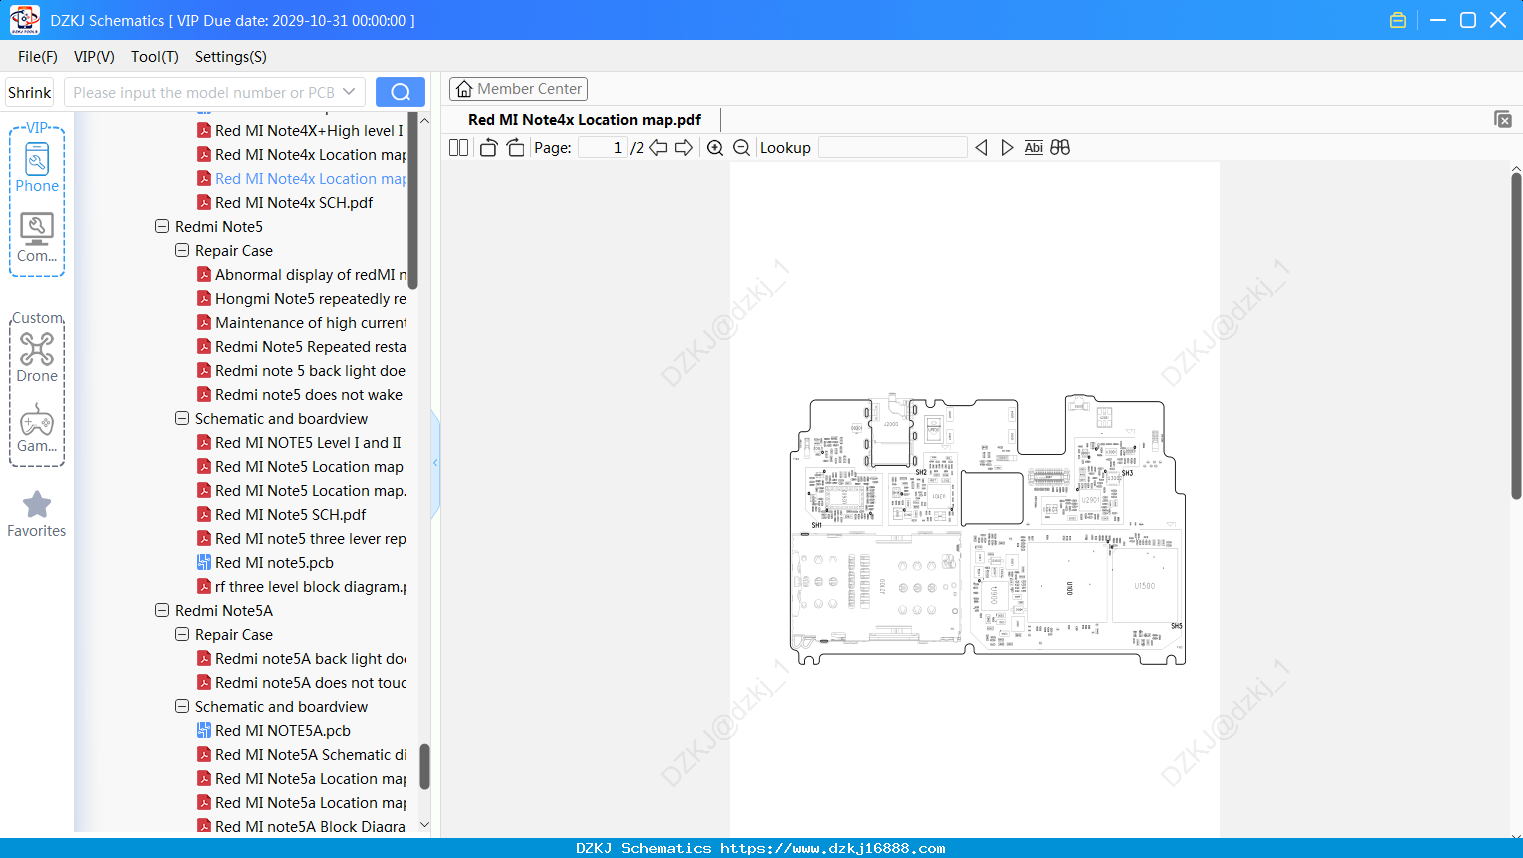Click the yellow toolbox icon in title bar

(x=1398, y=20)
